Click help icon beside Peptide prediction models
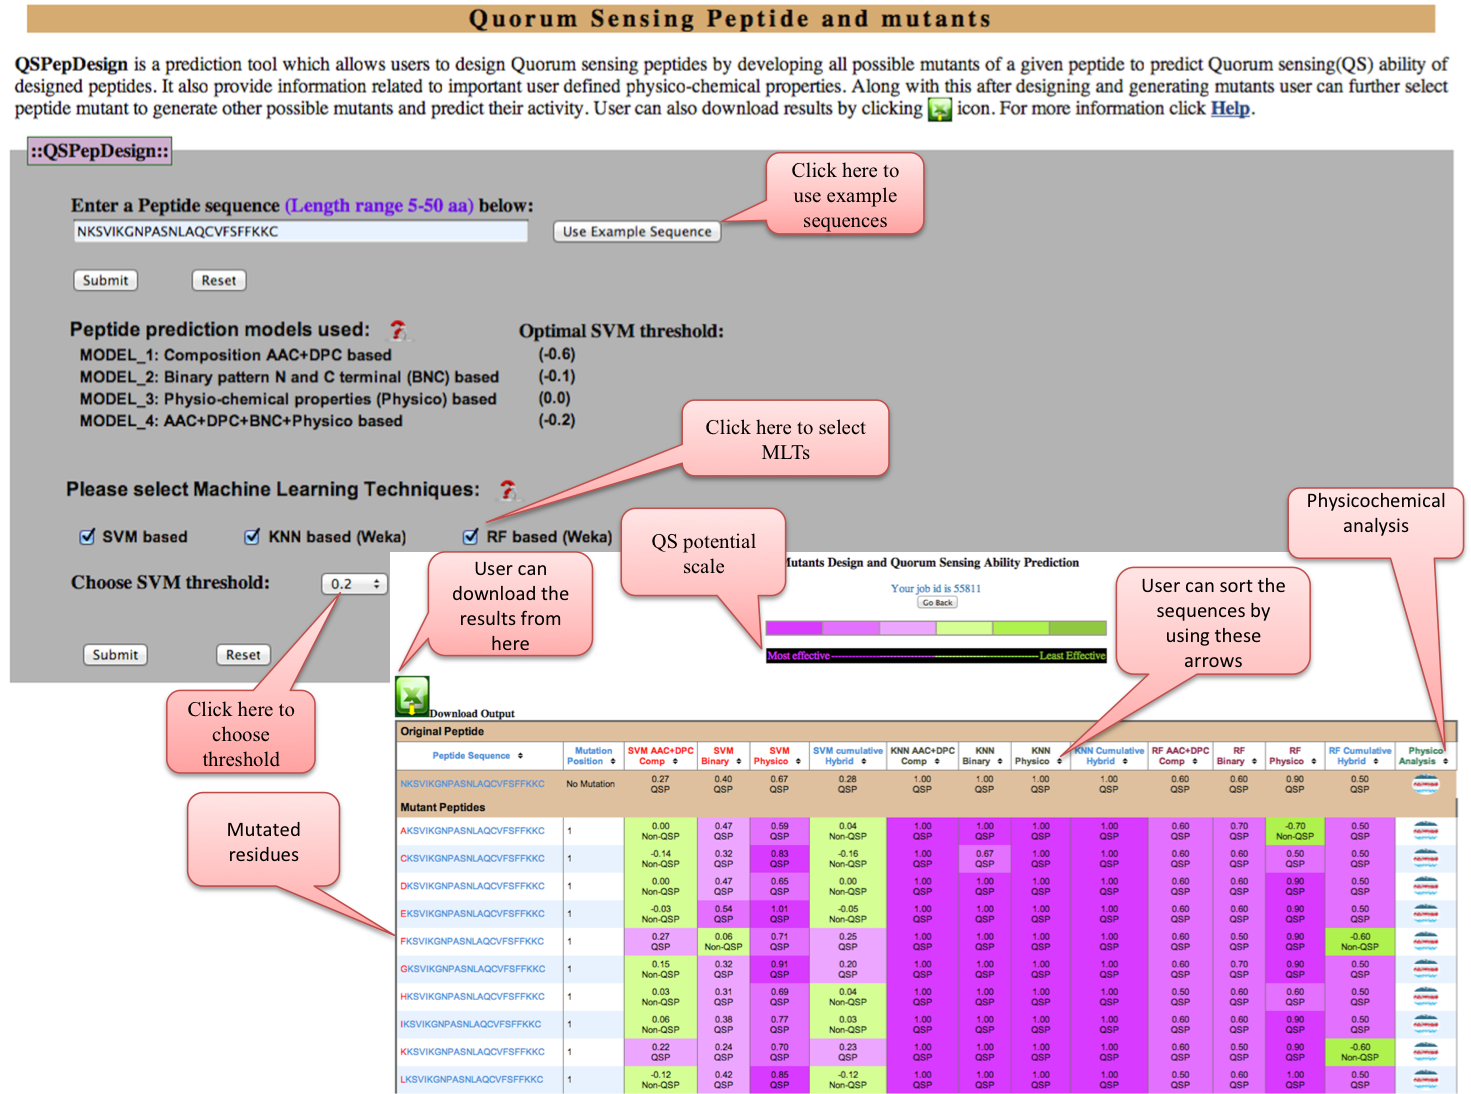Screen dimensions: 1471x1094 pyautogui.click(x=398, y=329)
